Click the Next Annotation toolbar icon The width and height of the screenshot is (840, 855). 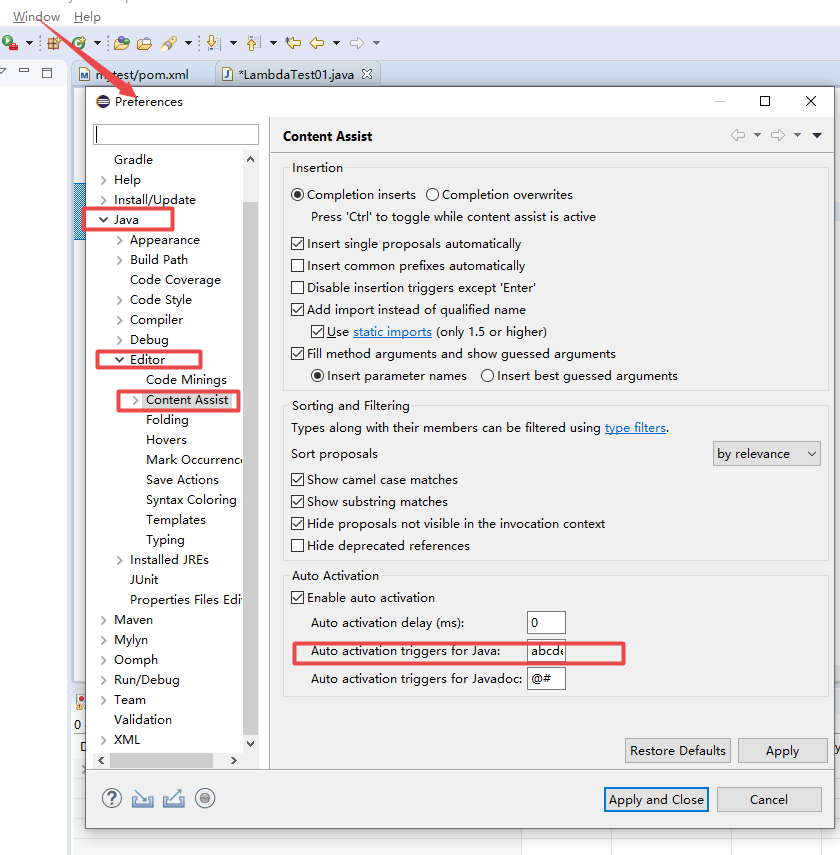point(214,43)
